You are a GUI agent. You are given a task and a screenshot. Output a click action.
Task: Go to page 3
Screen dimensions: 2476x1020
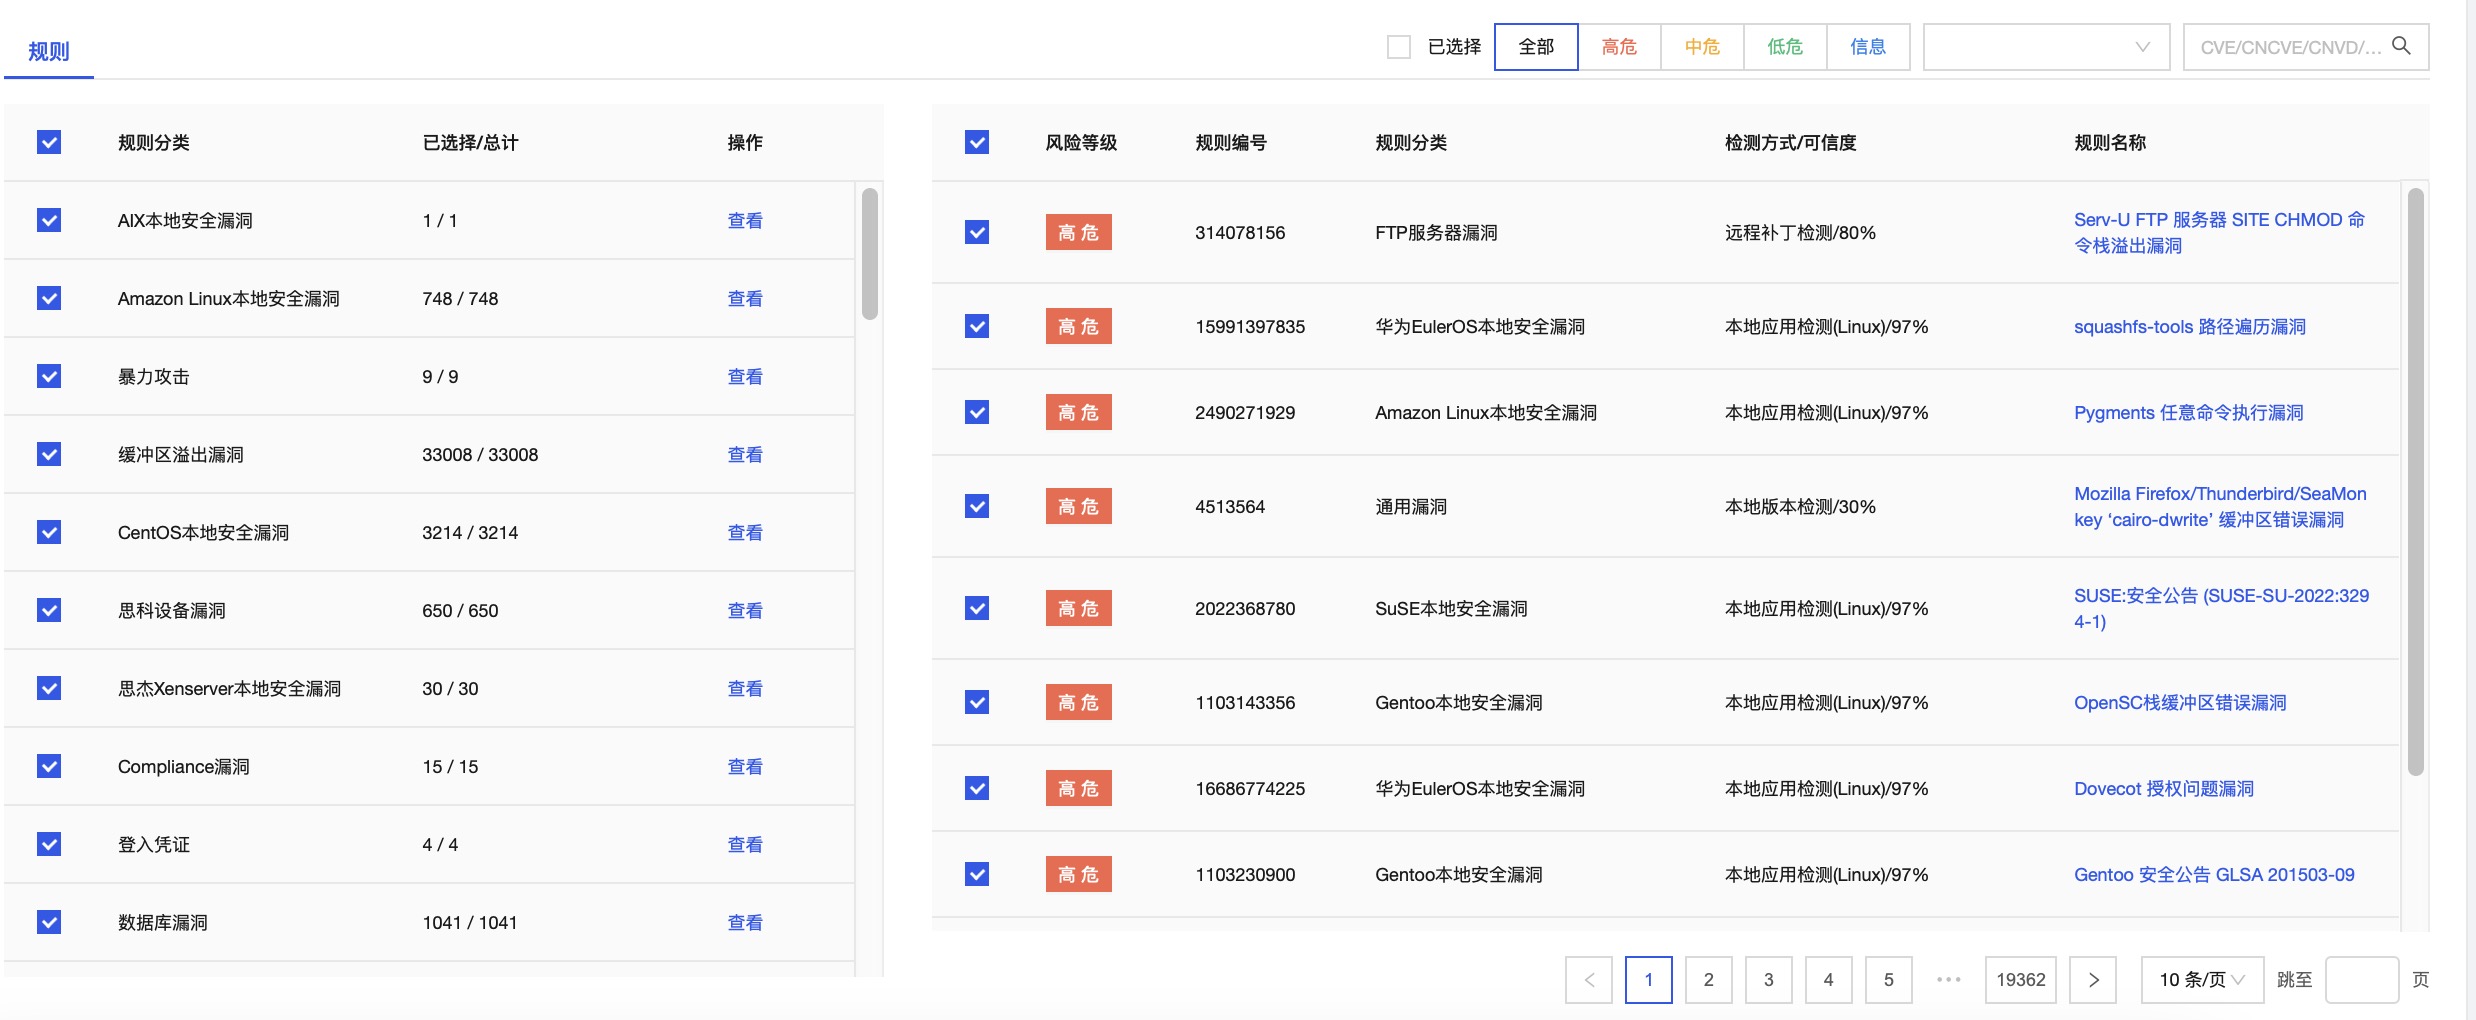[x=1768, y=980]
